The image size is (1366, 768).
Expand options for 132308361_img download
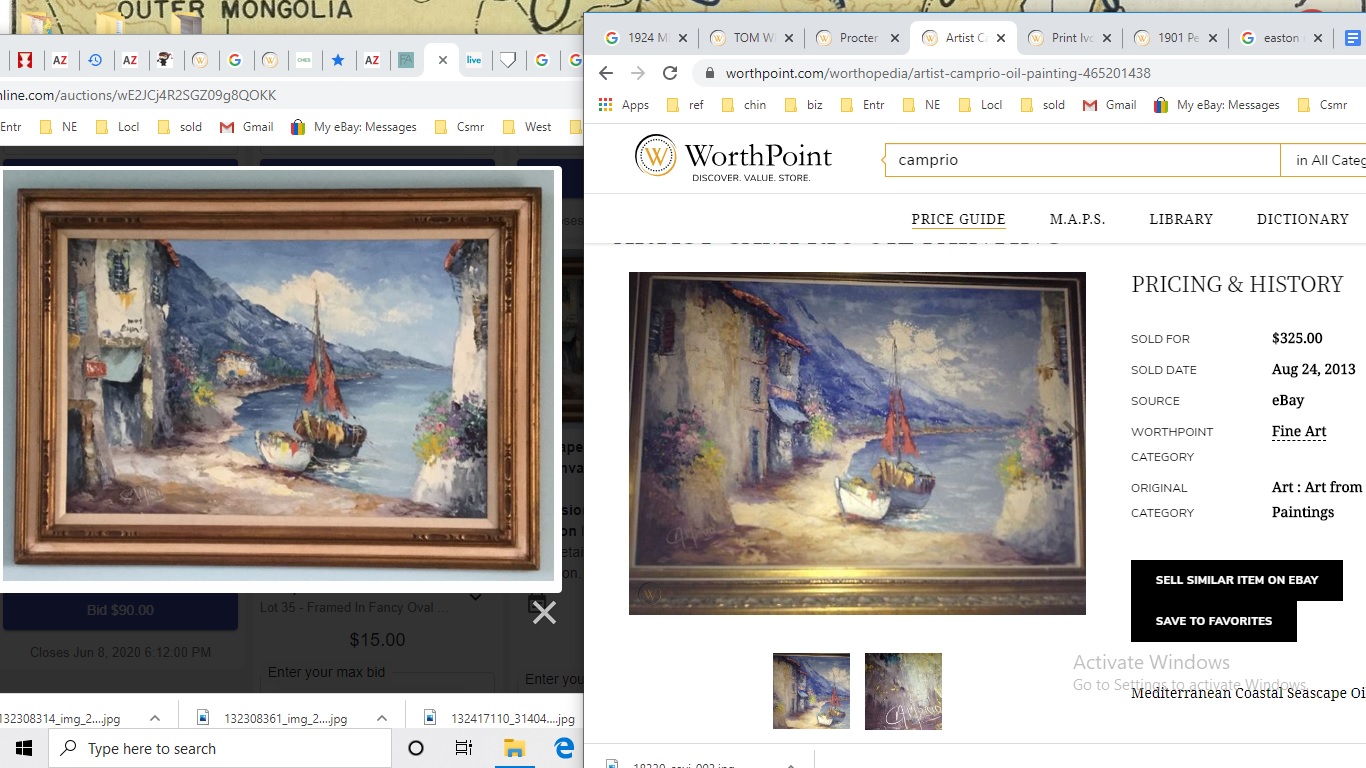tap(381, 718)
